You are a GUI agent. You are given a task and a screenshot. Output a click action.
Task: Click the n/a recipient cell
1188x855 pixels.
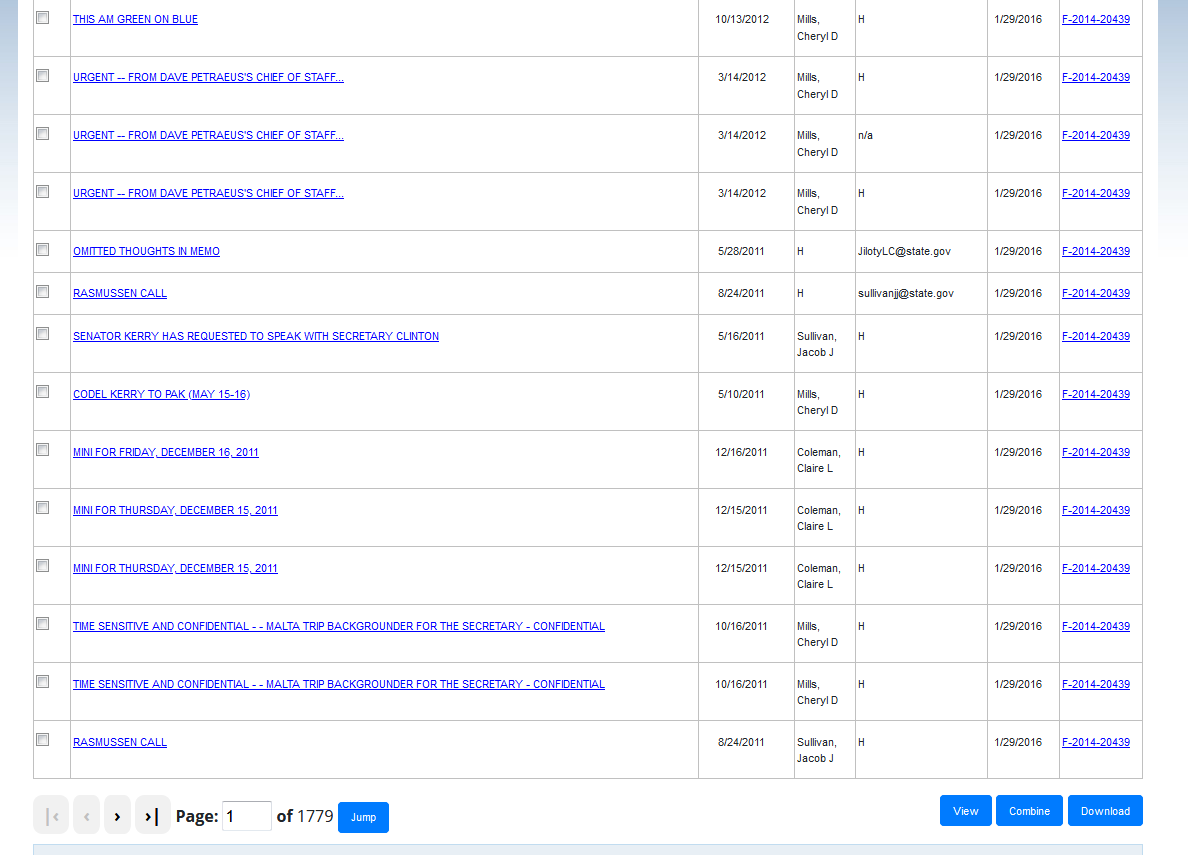click(x=865, y=135)
